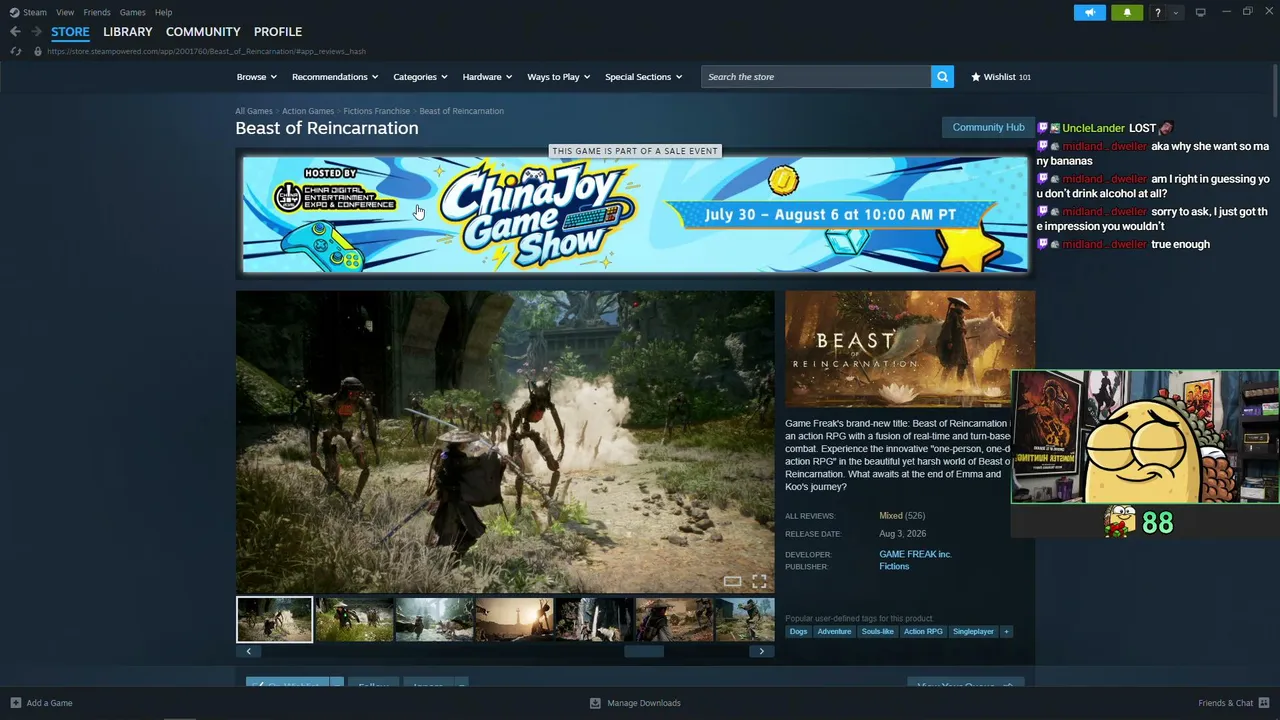Expand the Recommendations menu
Image resolution: width=1280 pixels, height=720 pixels.
335,77
